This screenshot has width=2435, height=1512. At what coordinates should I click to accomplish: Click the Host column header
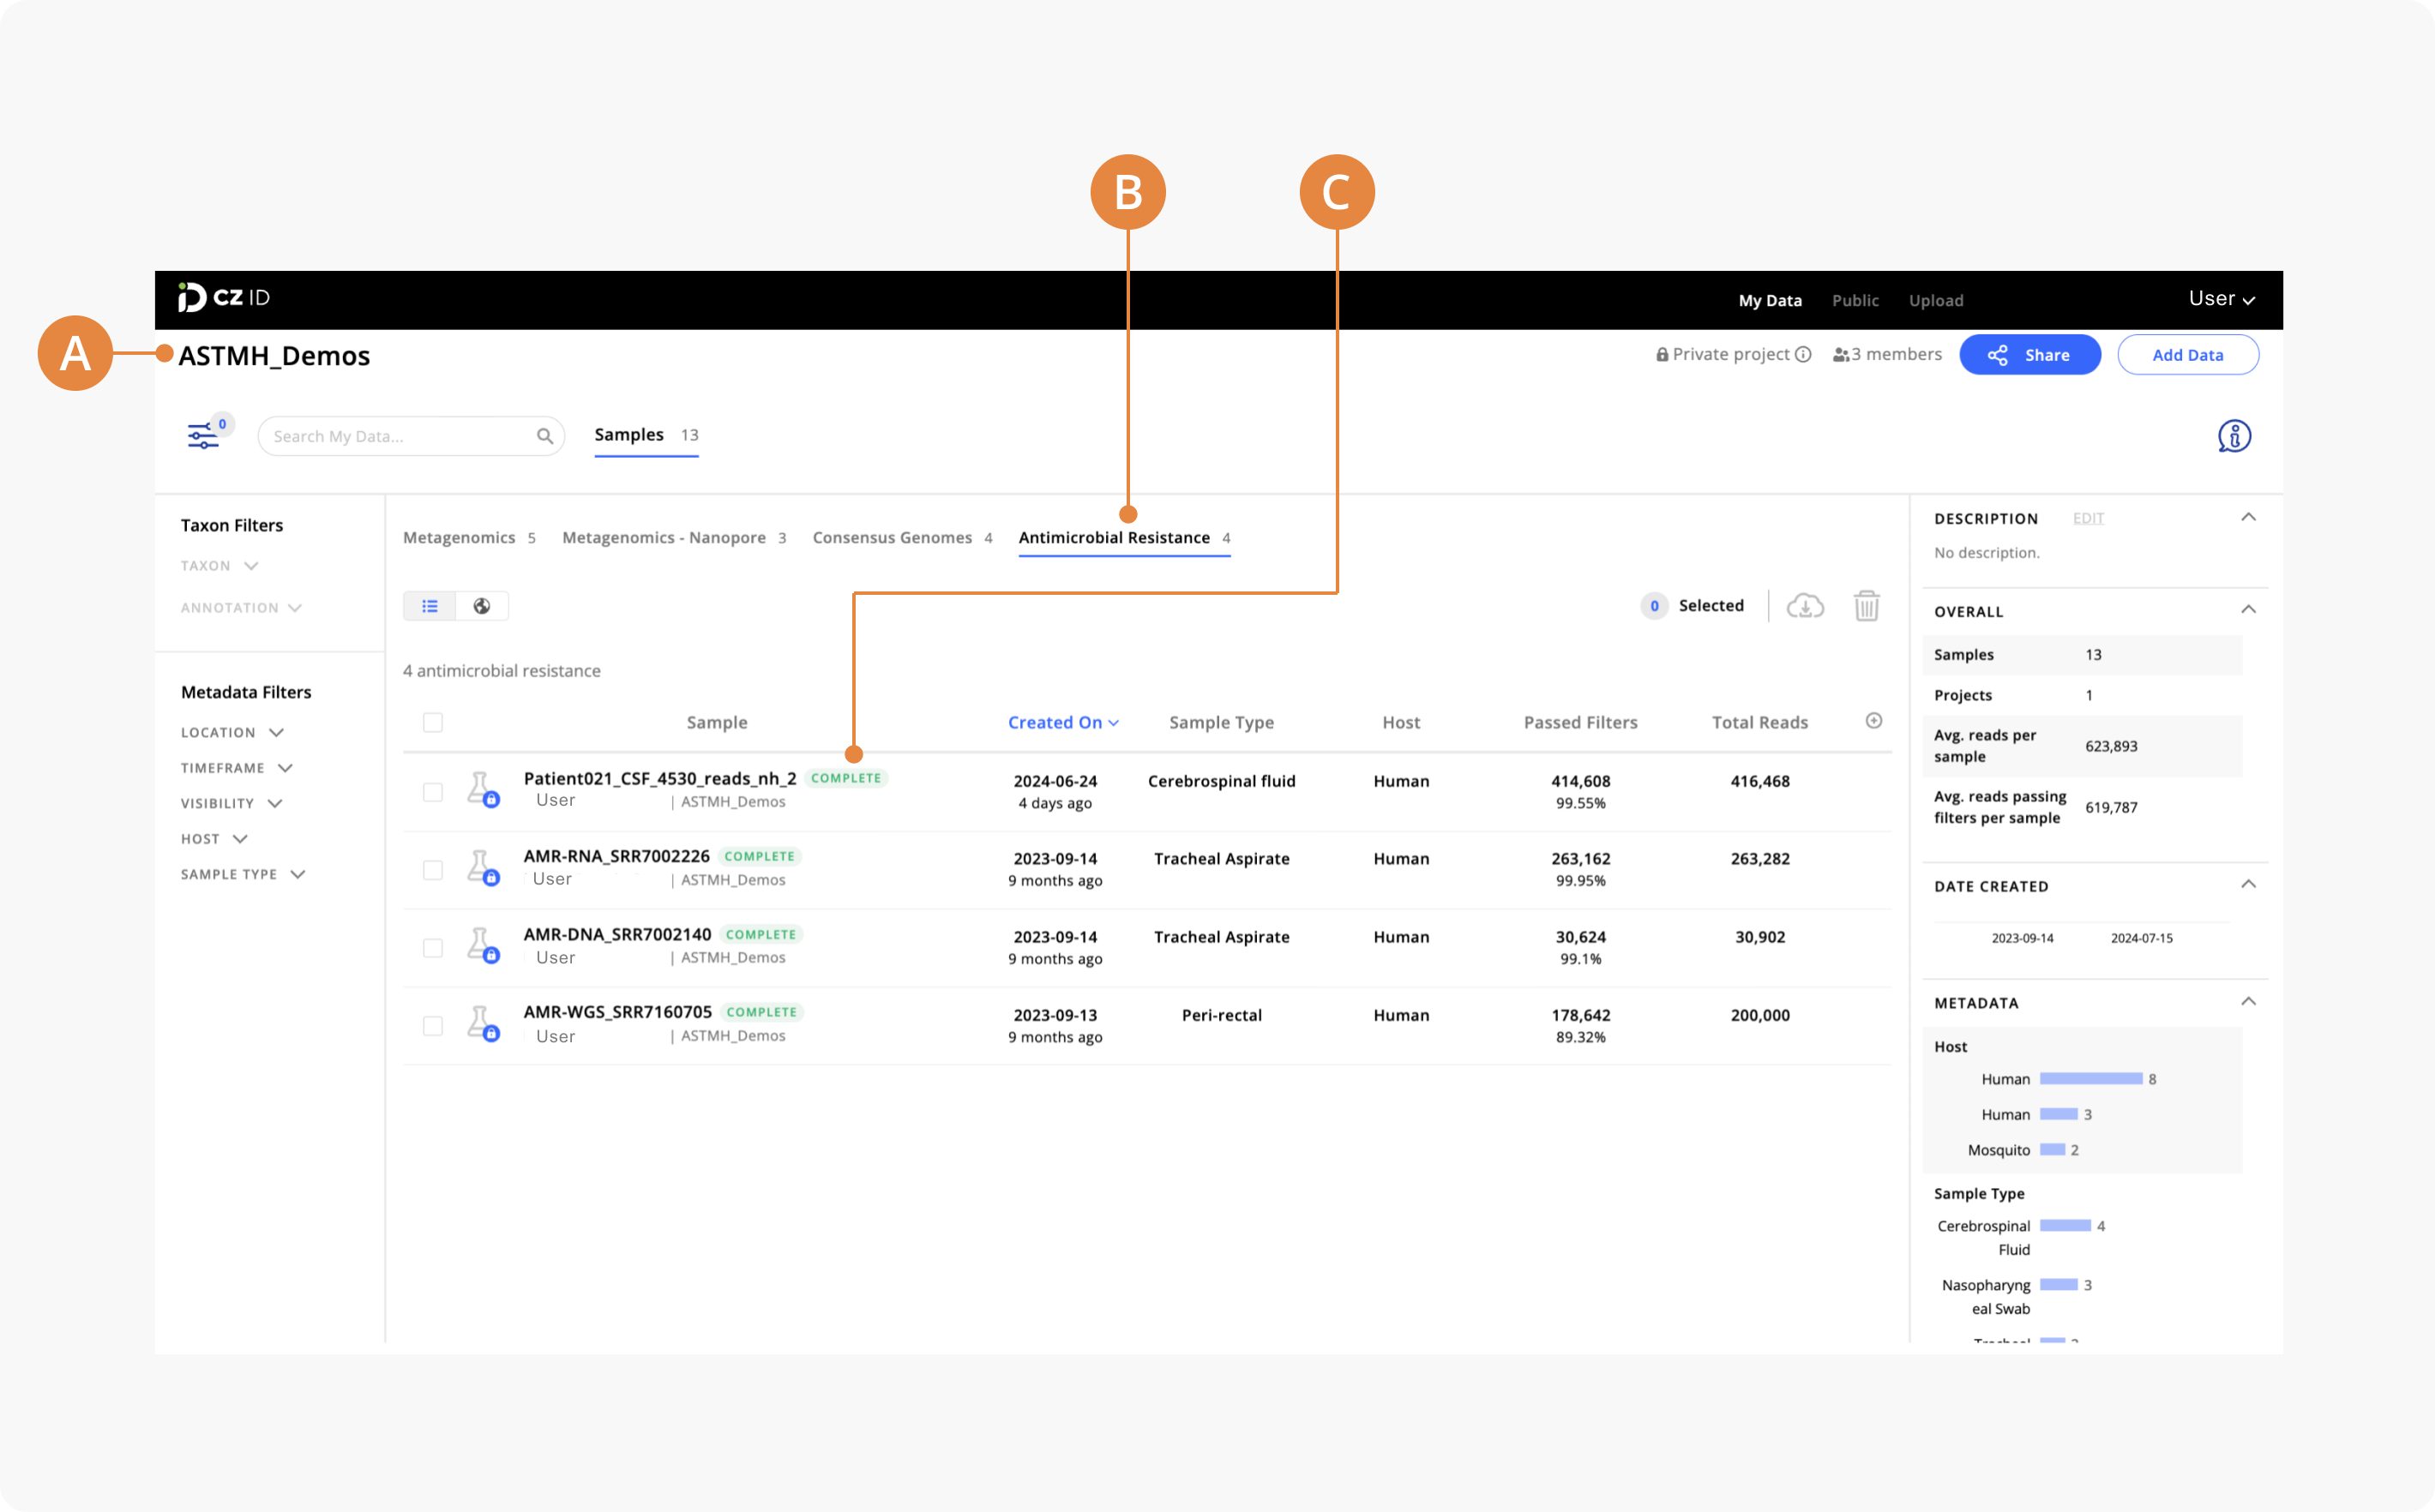click(x=1401, y=722)
